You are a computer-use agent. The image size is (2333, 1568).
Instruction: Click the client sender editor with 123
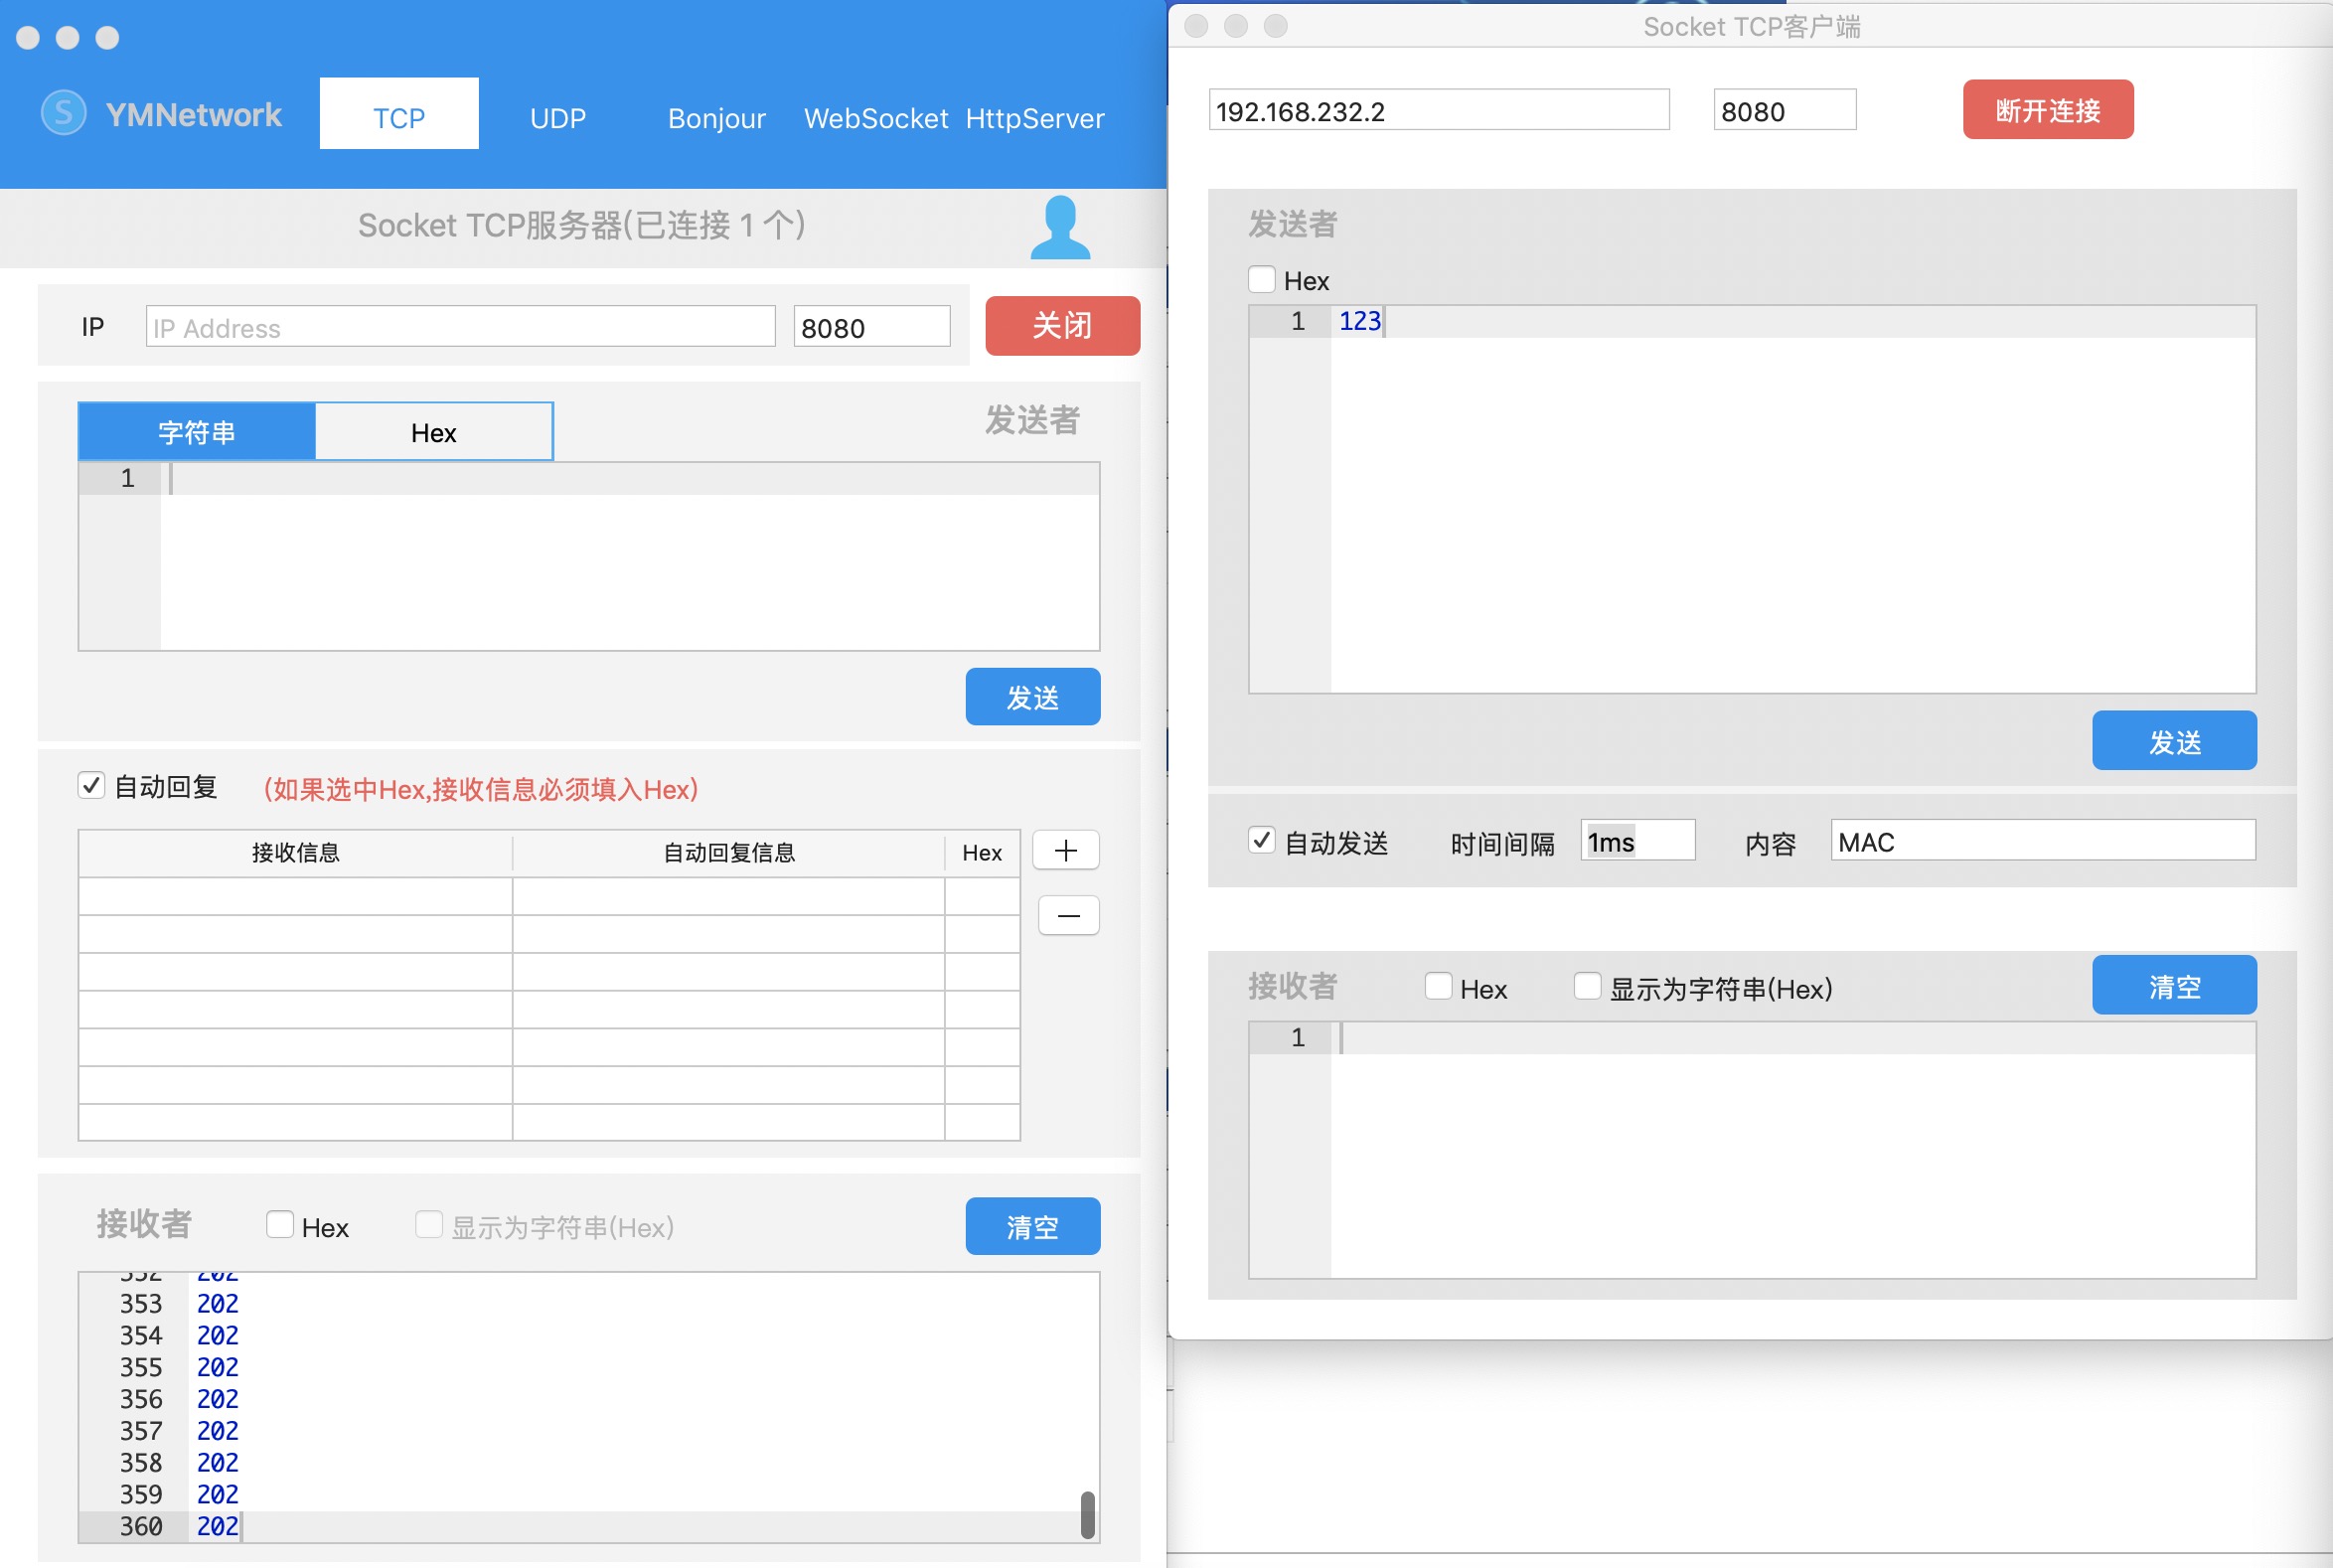1792,500
